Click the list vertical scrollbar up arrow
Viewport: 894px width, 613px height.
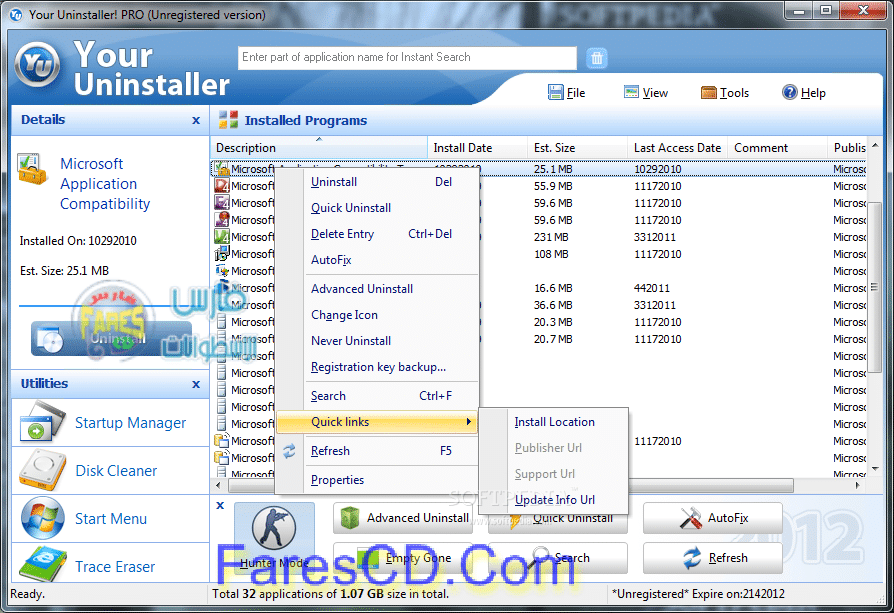(875, 143)
